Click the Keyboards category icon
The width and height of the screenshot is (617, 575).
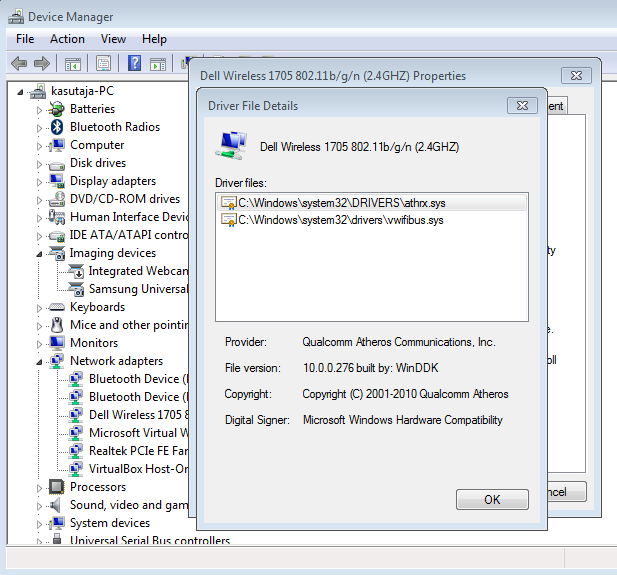pyautogui.click(x=57, y=307)
